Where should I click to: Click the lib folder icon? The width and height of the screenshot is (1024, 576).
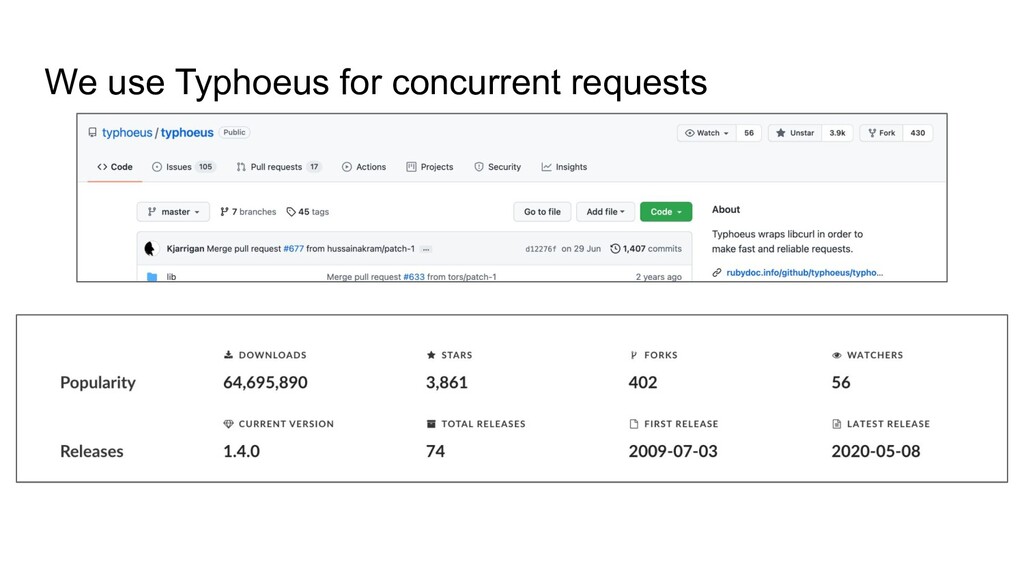152,277
